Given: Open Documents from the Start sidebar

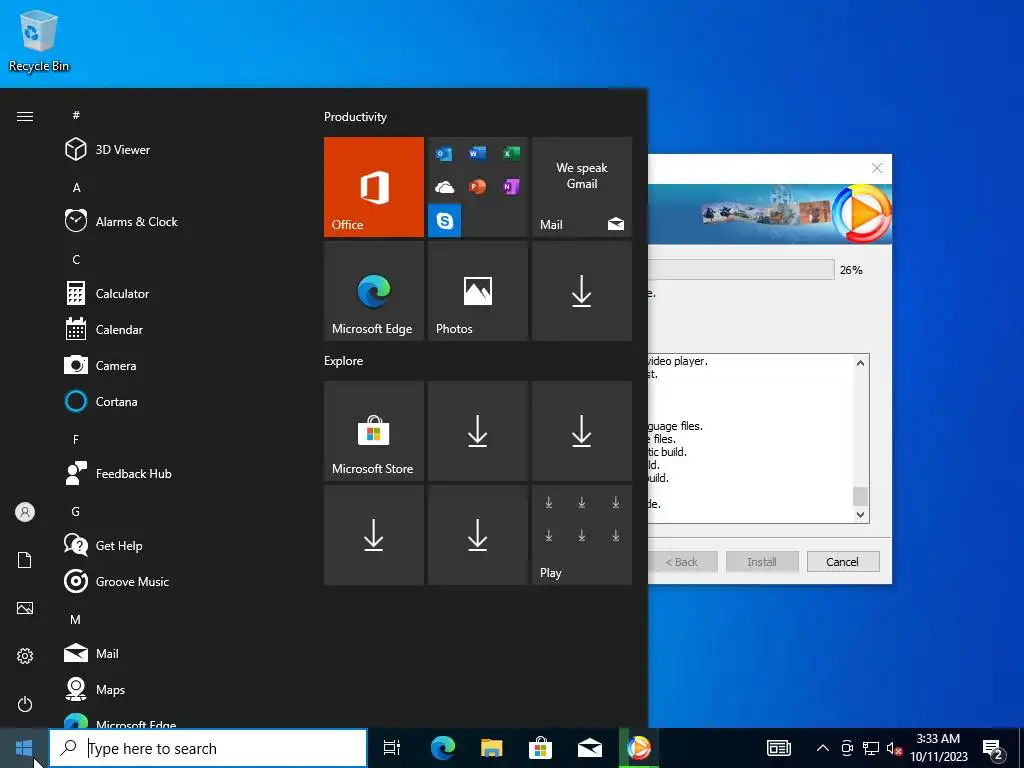Looking at the screenshot, I should [x=25, y=560].
